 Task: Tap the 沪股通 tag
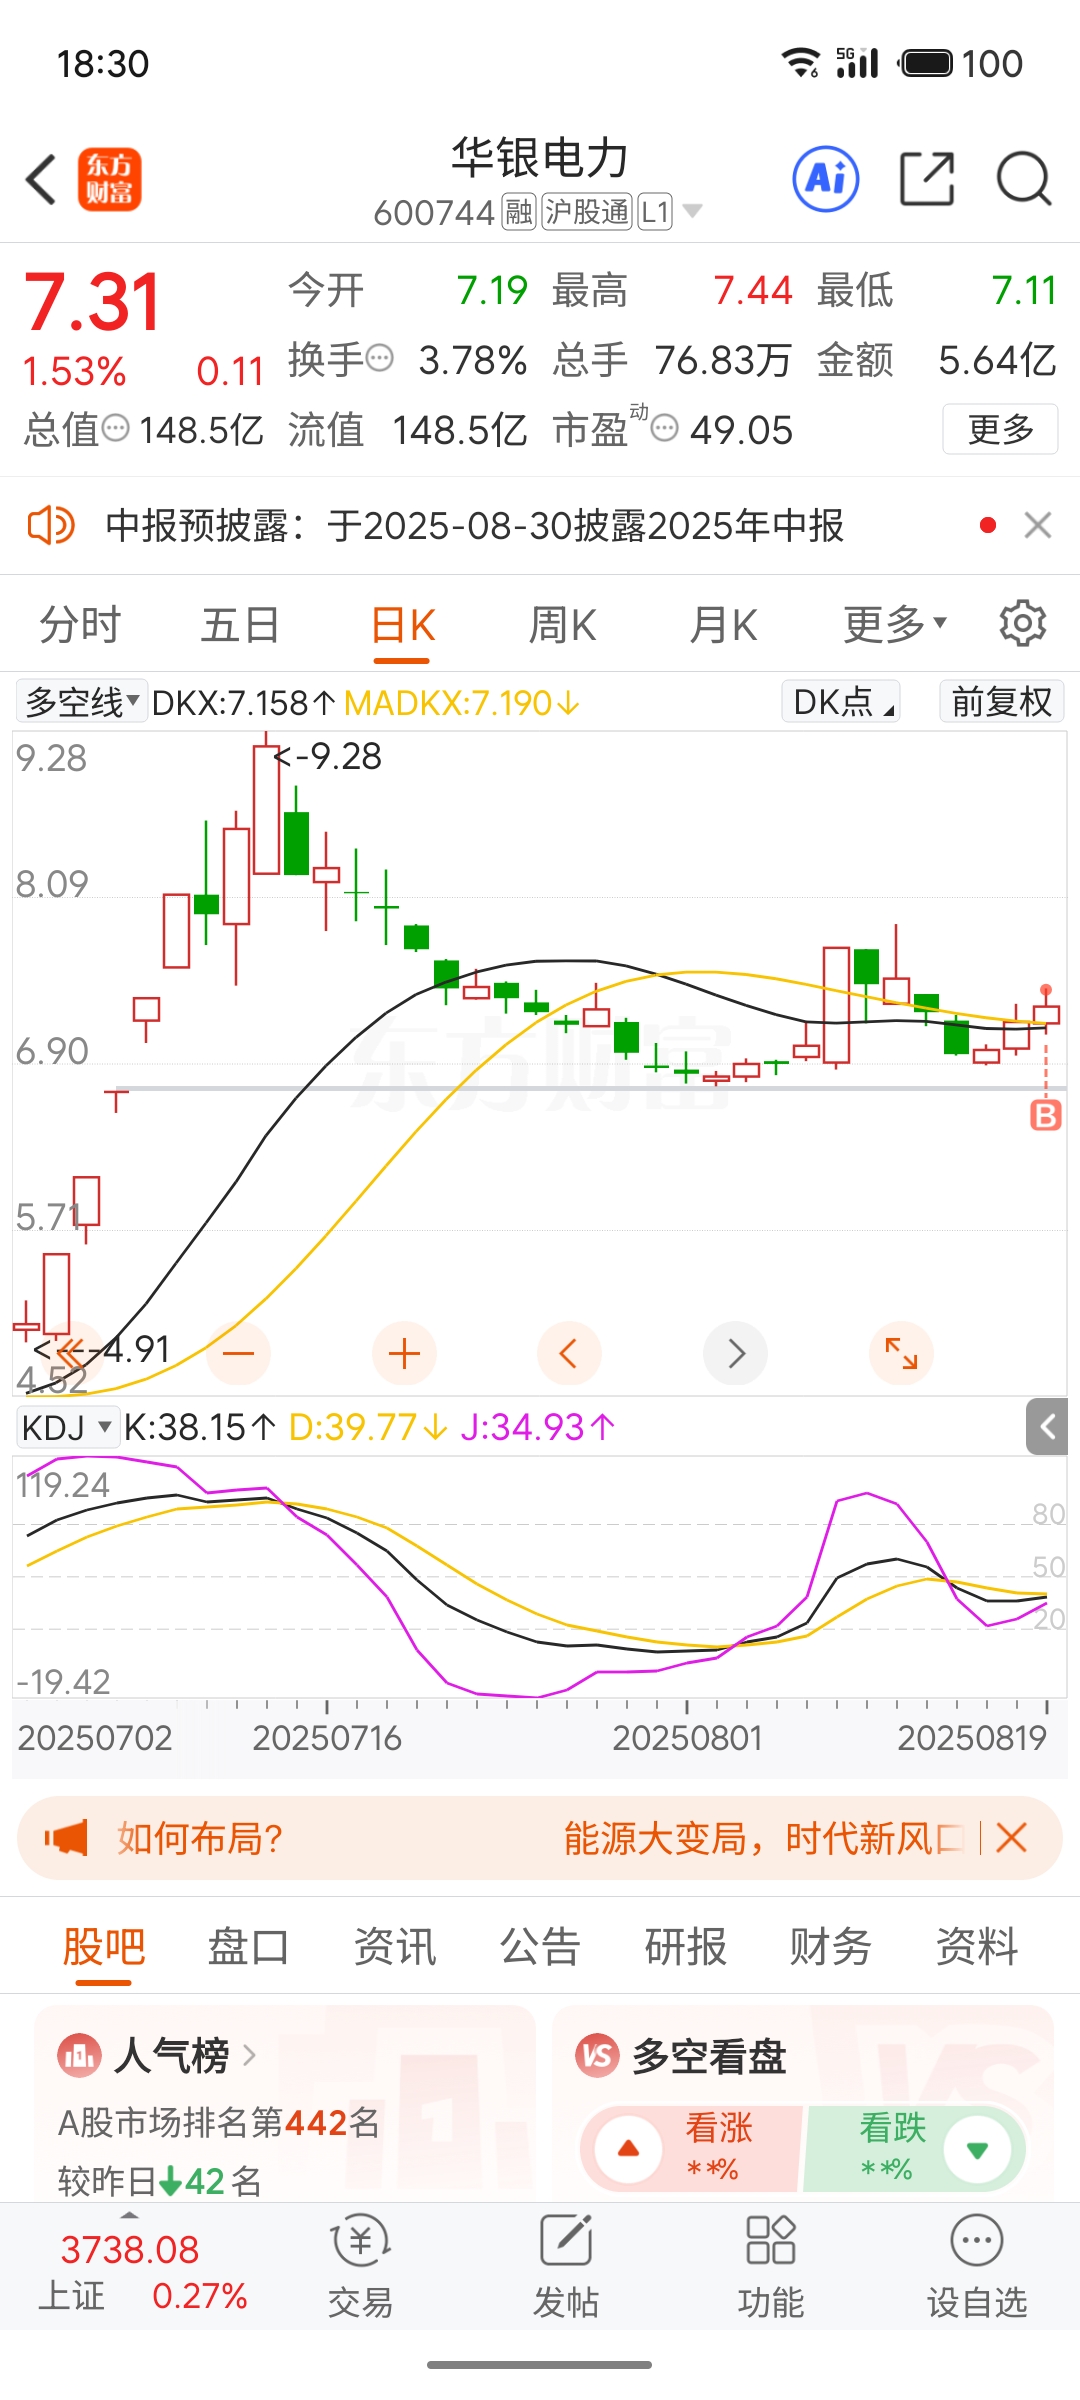coord(586,211)
